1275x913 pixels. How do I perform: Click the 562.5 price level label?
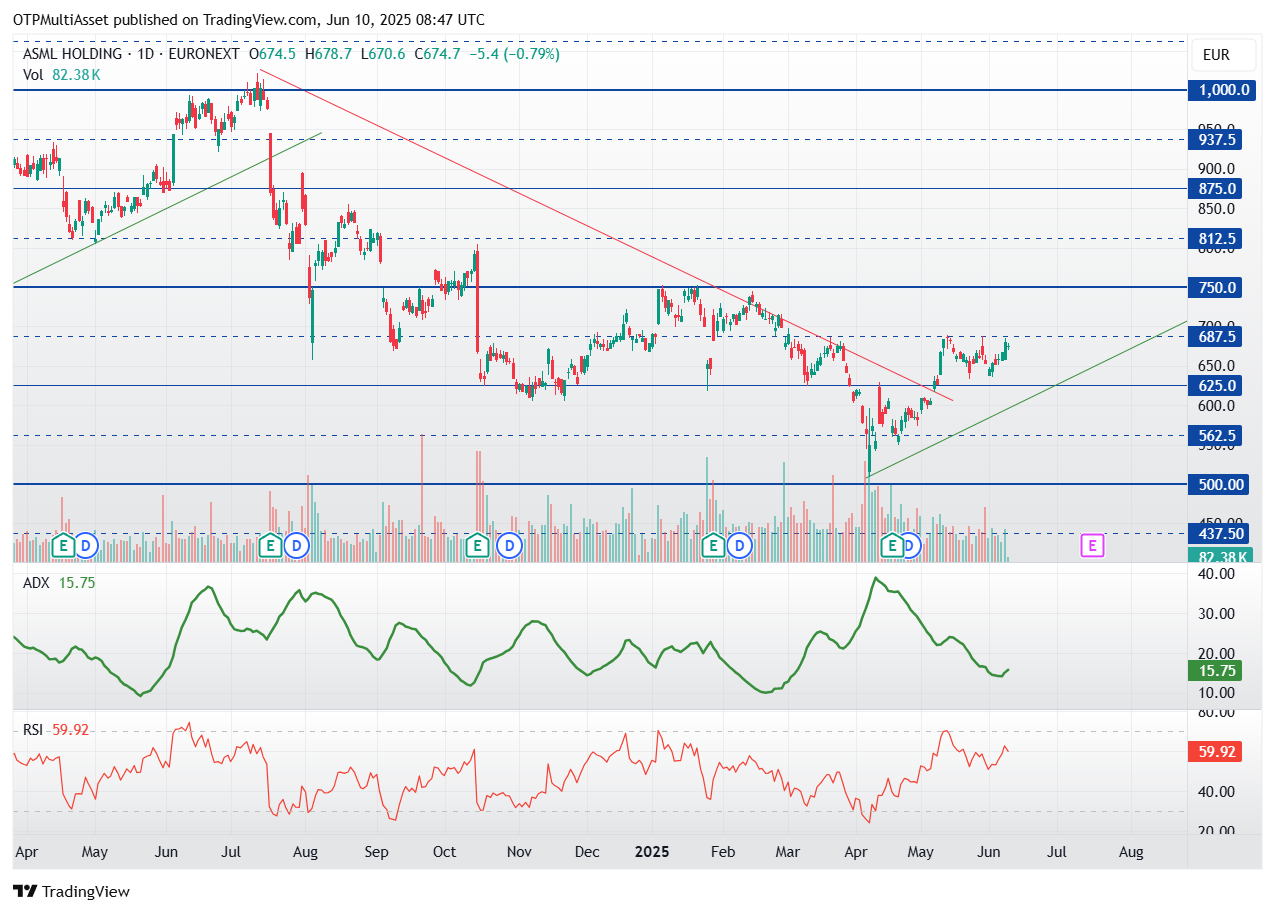point(1215,435)
